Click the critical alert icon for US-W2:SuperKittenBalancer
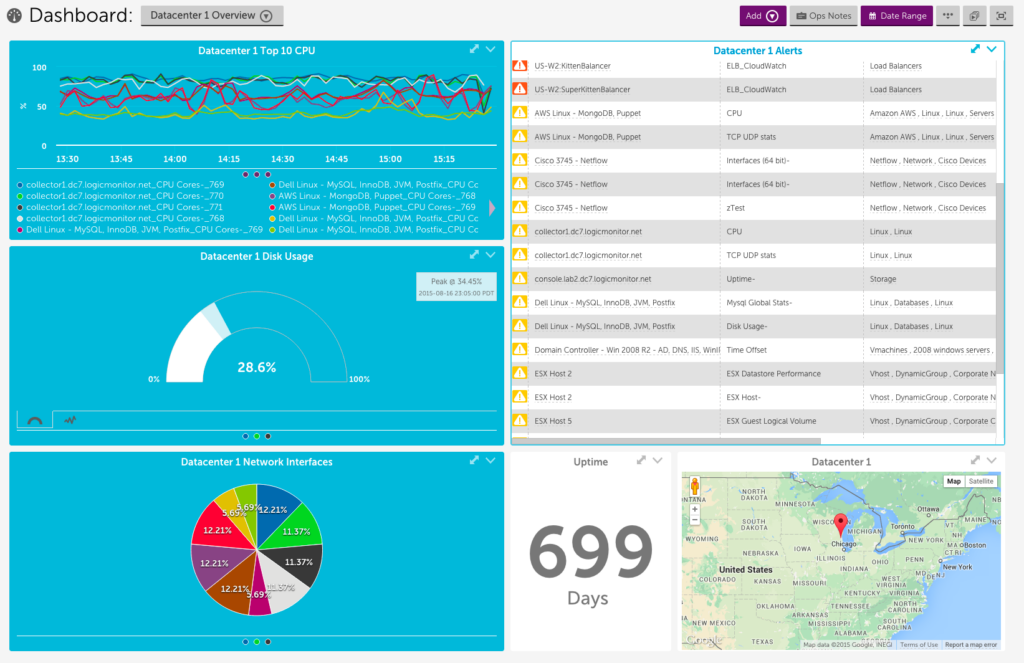Image resolution: width=1024 pixels, height=663 pixels. tap(519, 89)
